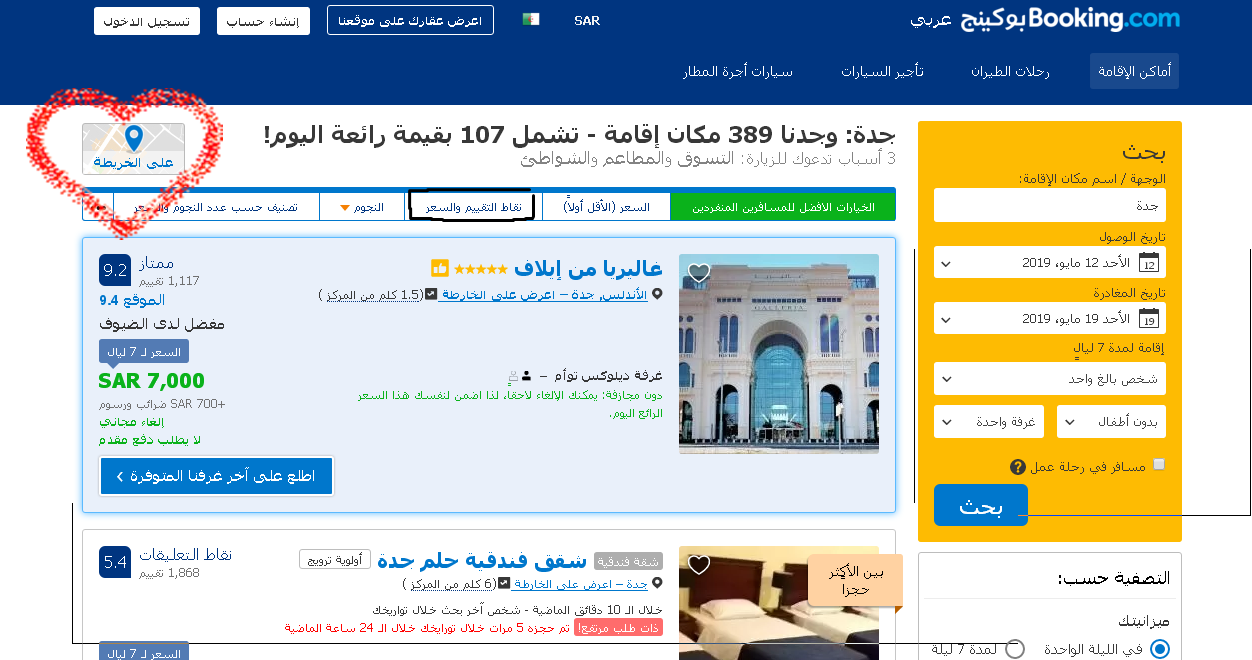Open the النجوم sort dropdown

362,206
